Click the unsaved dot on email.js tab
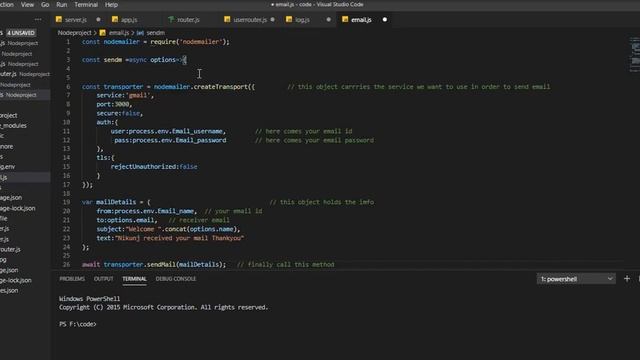The height and width of the screenshot is (360, 640). point(384,20)
